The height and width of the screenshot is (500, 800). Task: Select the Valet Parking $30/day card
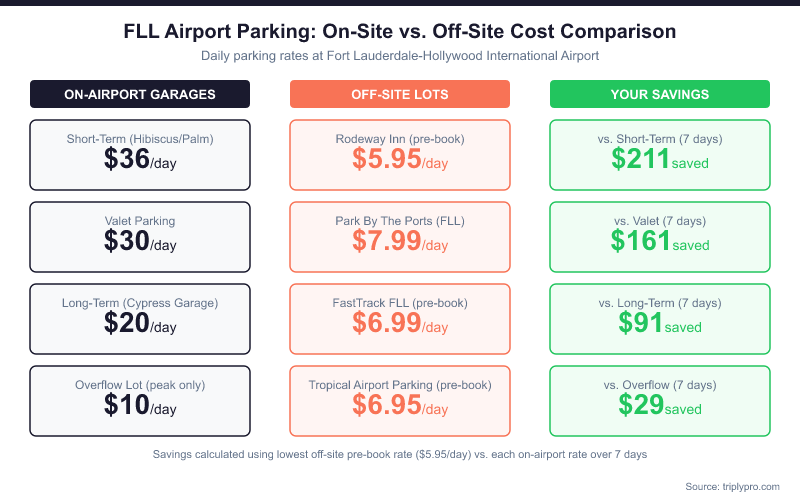[x=140, y=237]
